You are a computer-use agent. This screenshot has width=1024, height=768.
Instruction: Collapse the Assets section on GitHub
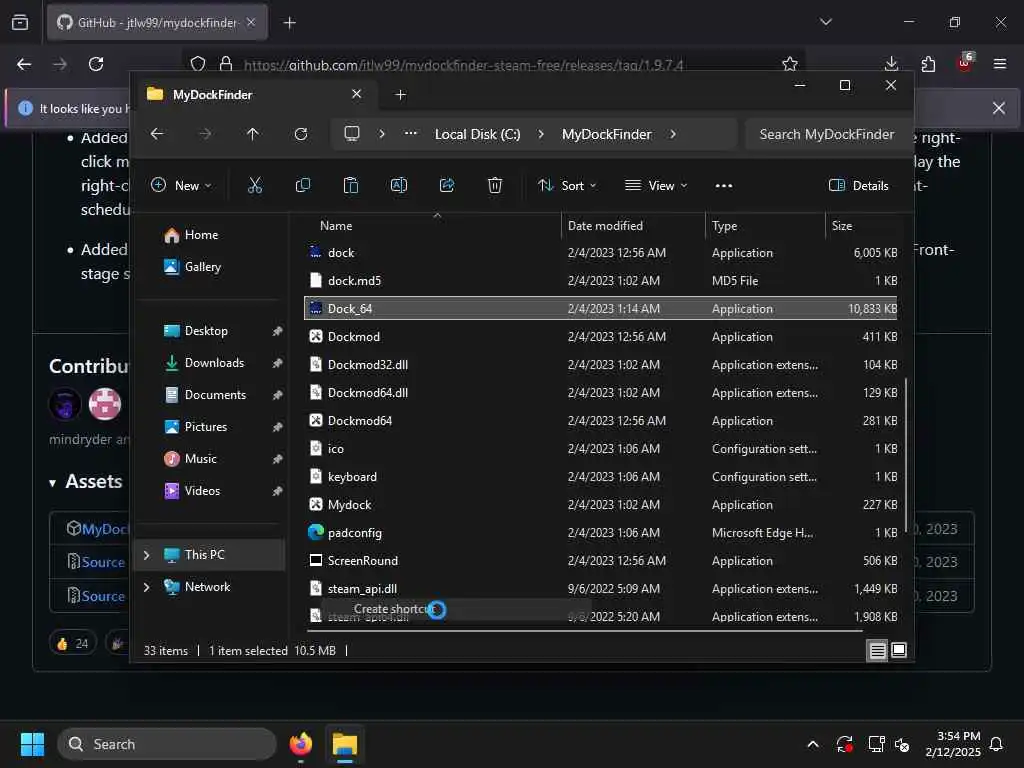(52, 483)
